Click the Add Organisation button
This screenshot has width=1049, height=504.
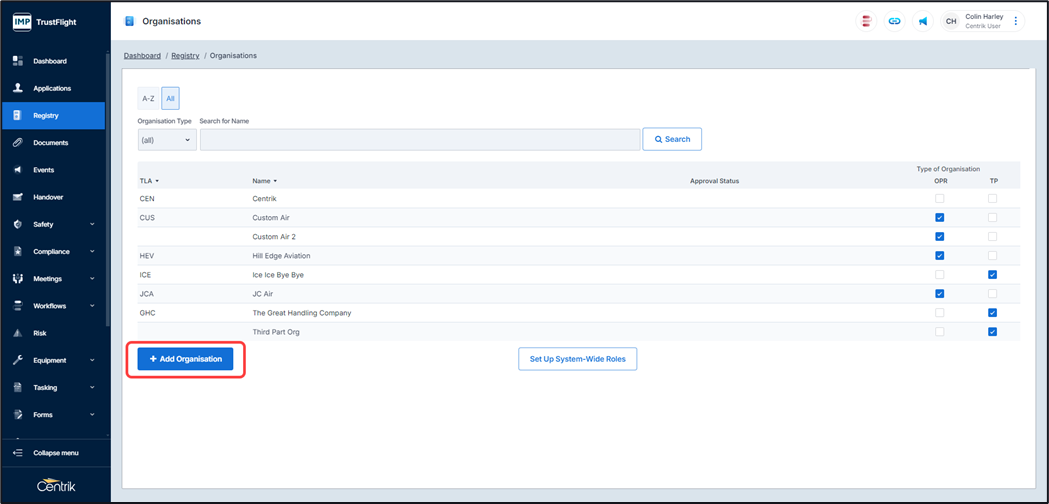(185, 359)
